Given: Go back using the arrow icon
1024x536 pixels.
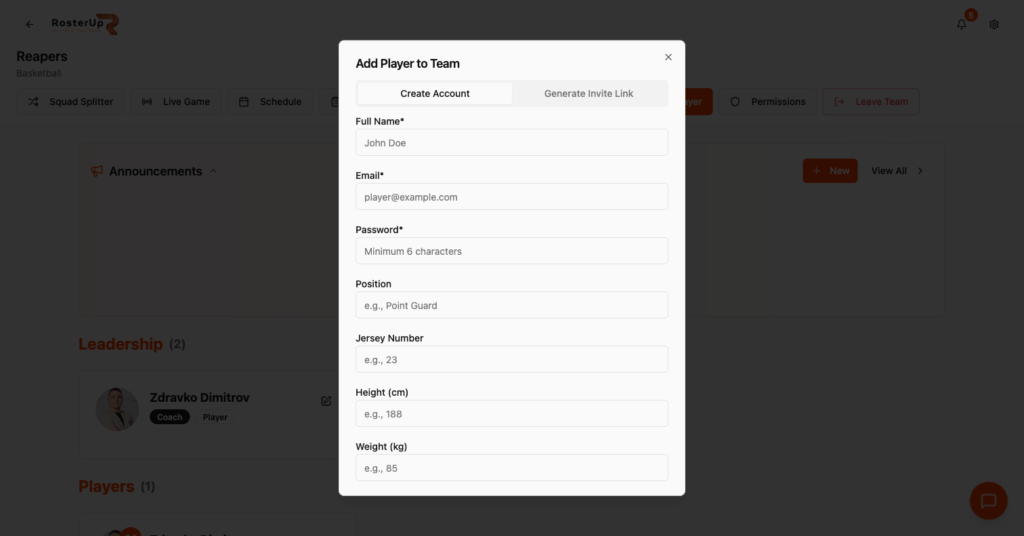Looking at the screenshot, I should [29, 24].
